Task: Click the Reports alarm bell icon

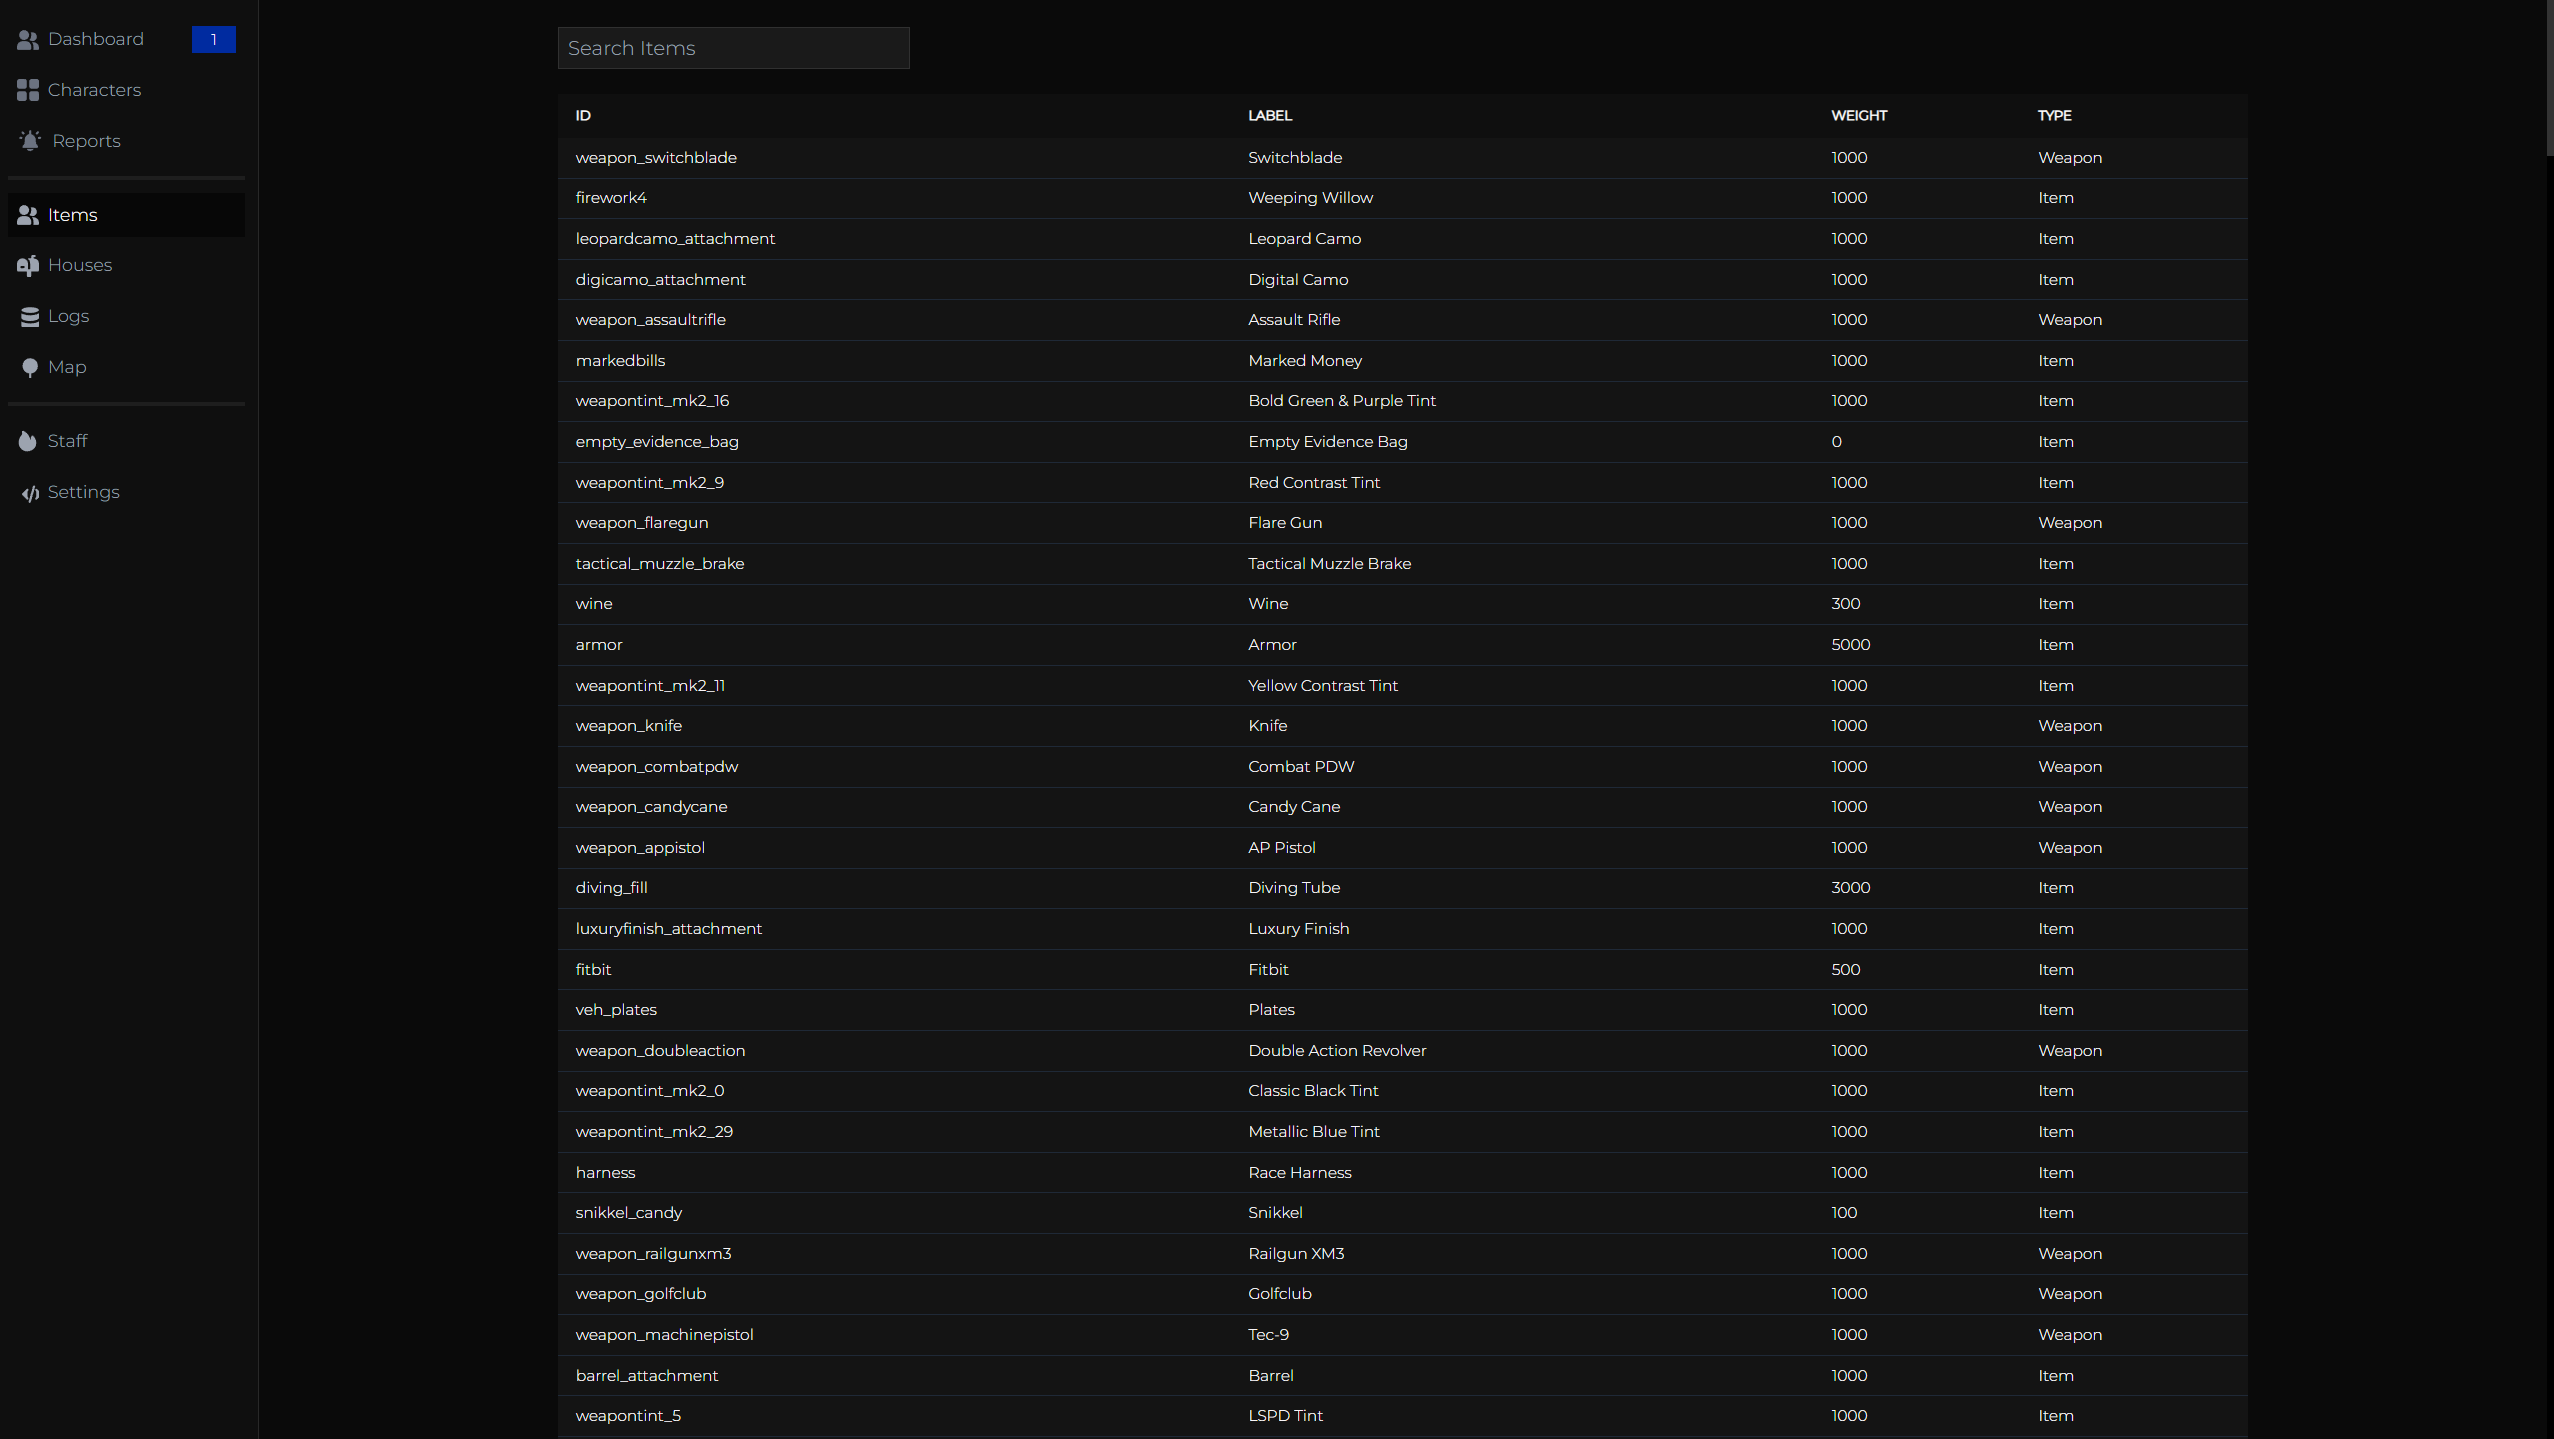Action: 30,141
